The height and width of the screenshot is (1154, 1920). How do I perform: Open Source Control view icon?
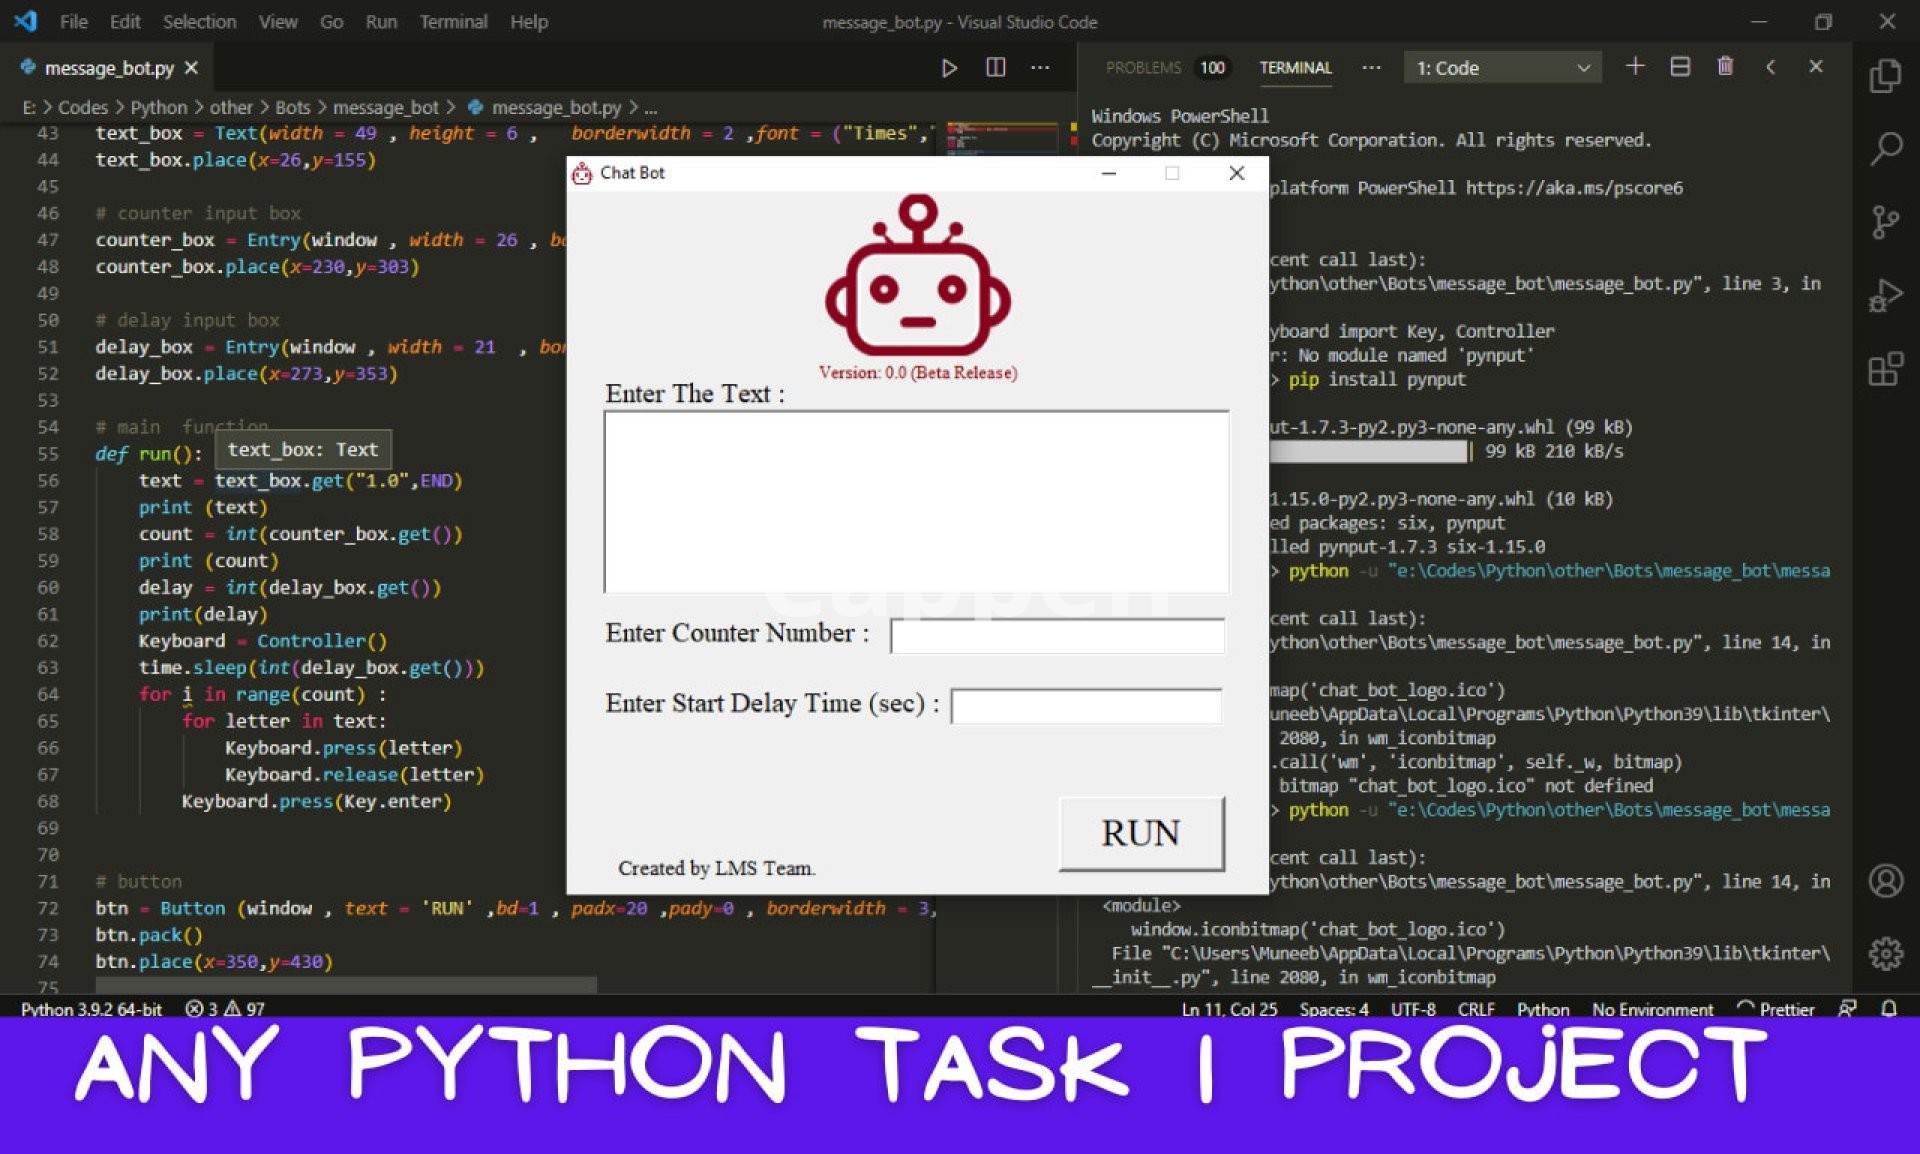tap(1885, 222)
